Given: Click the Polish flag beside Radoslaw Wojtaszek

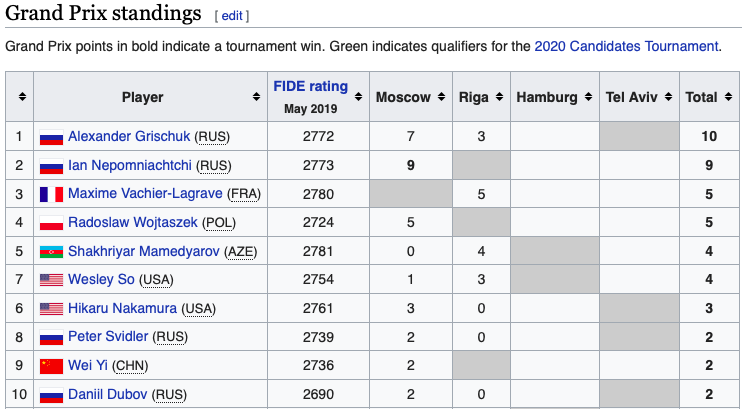Looking at the screenshot, I should tap(50, 223).
